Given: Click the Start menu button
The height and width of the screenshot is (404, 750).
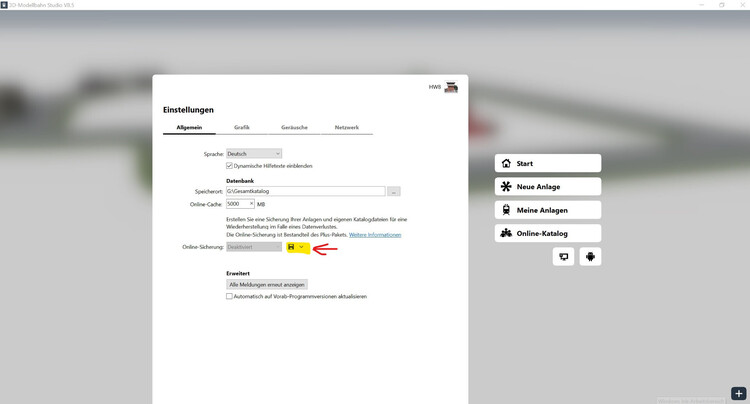Looking at the screenshot, I should point(548,163).
